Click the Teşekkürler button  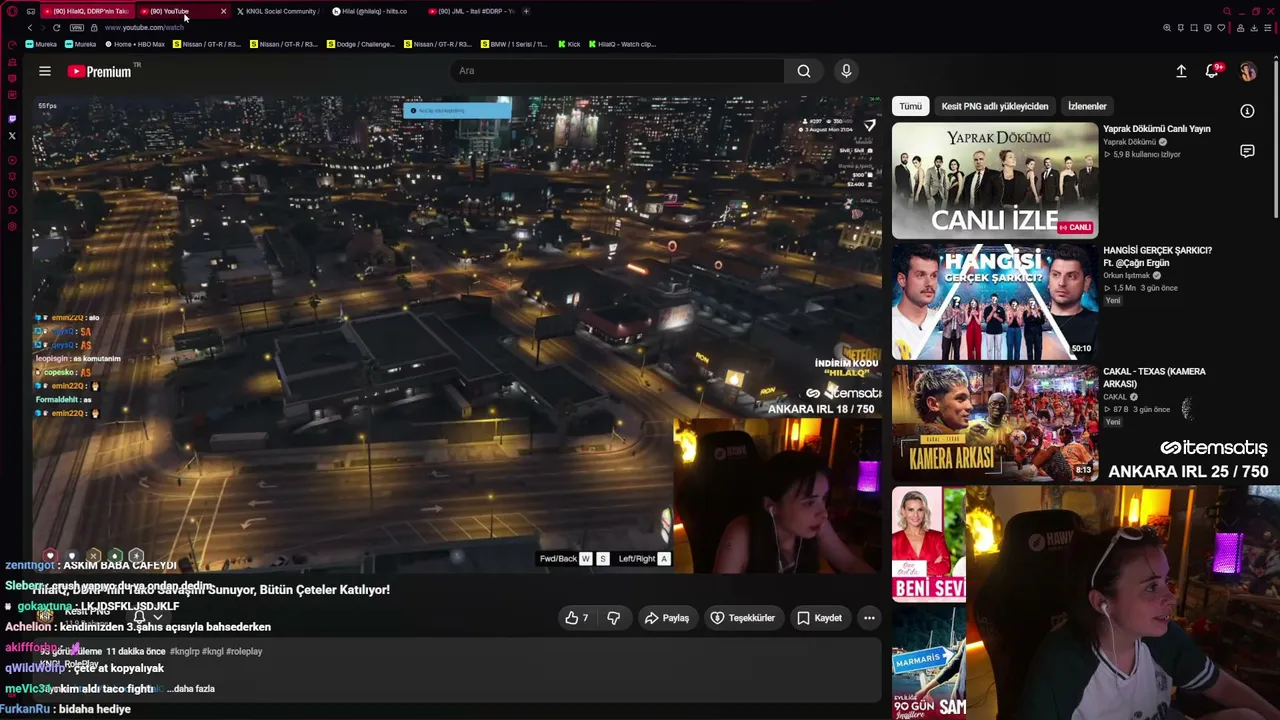coord(742,618)
